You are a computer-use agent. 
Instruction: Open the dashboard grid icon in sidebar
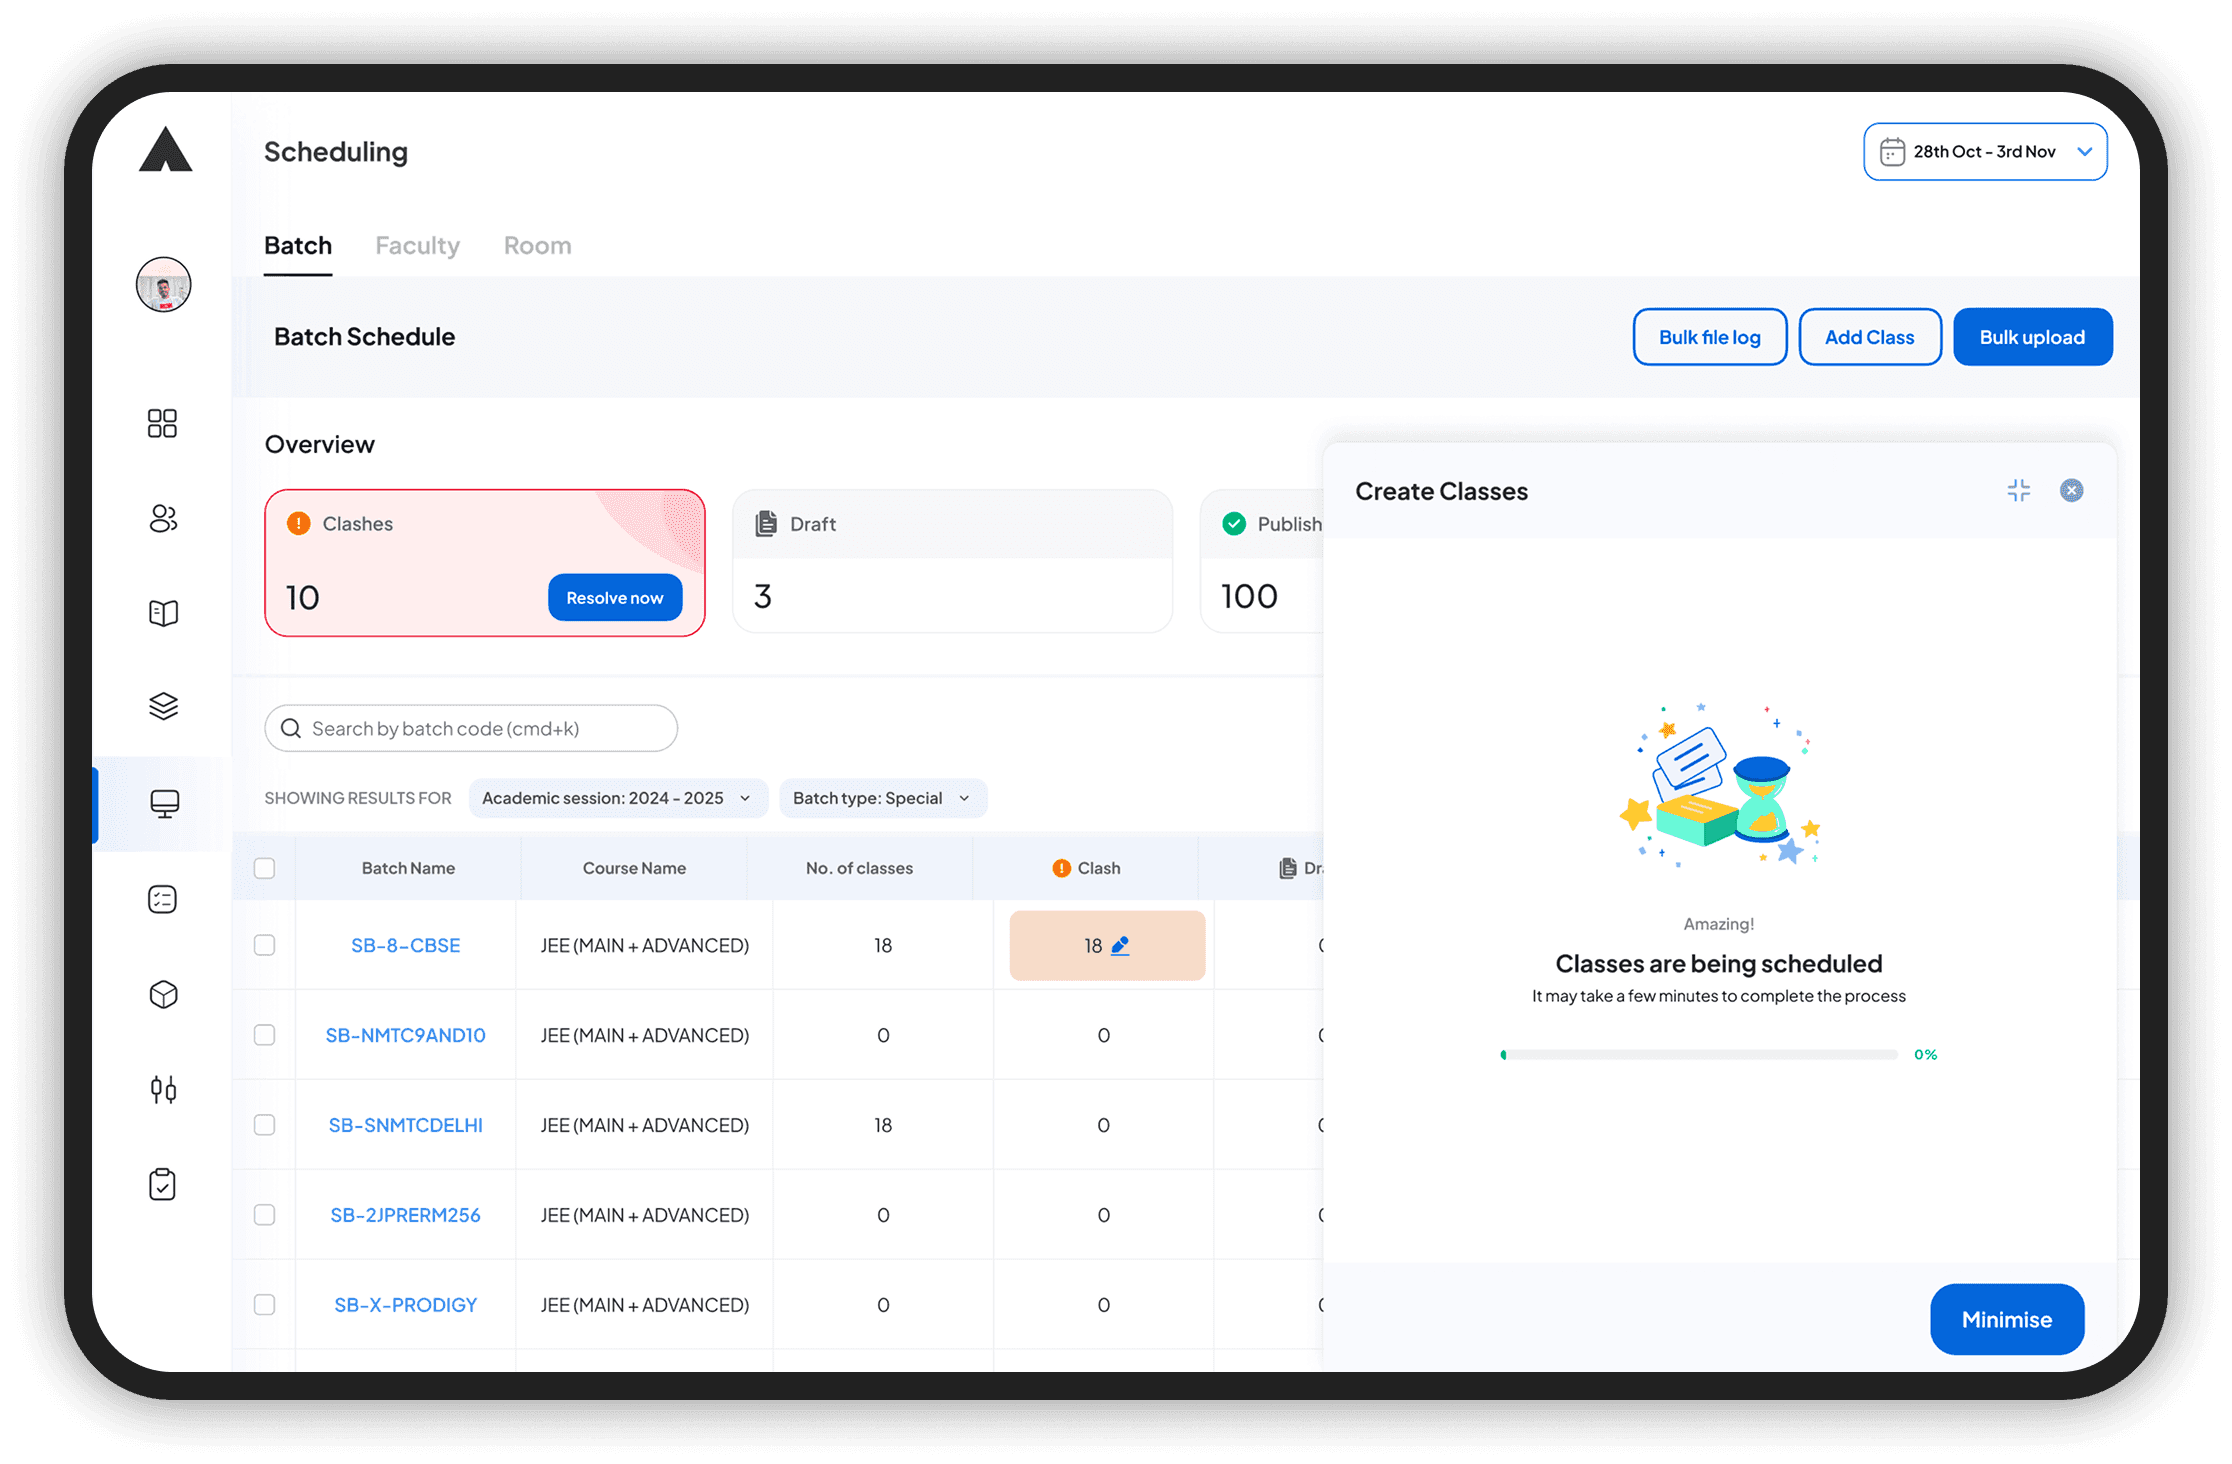pos(162,423)
